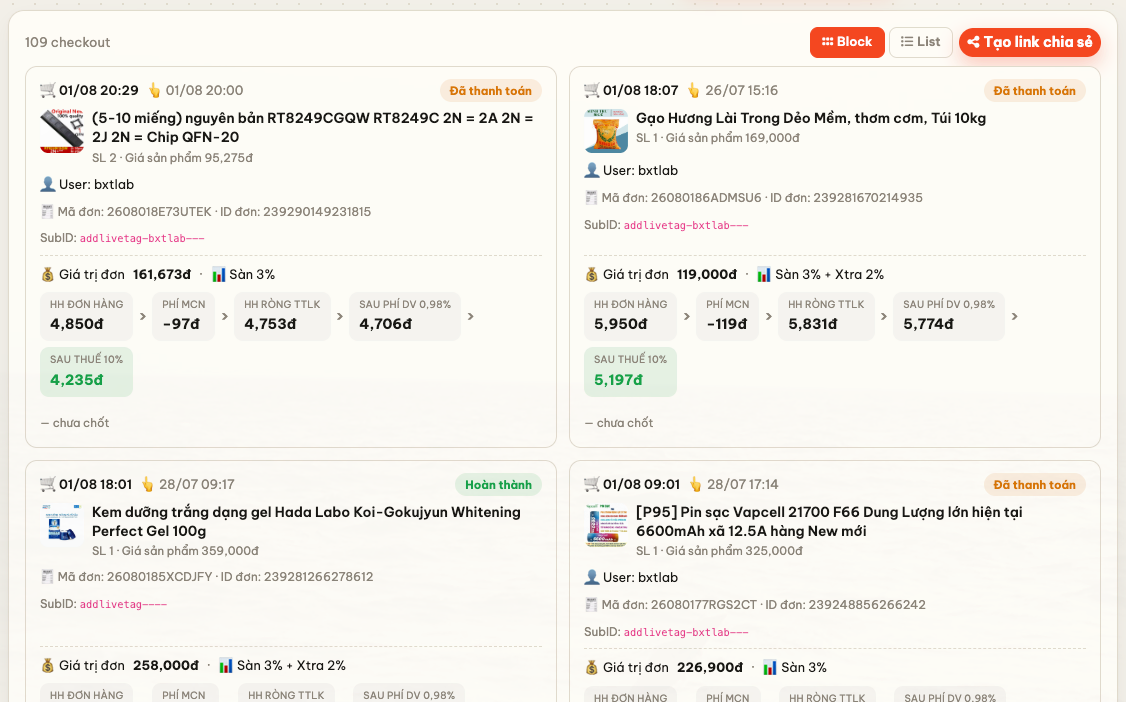Click the Tạo link chia sẻ button

1030,42
